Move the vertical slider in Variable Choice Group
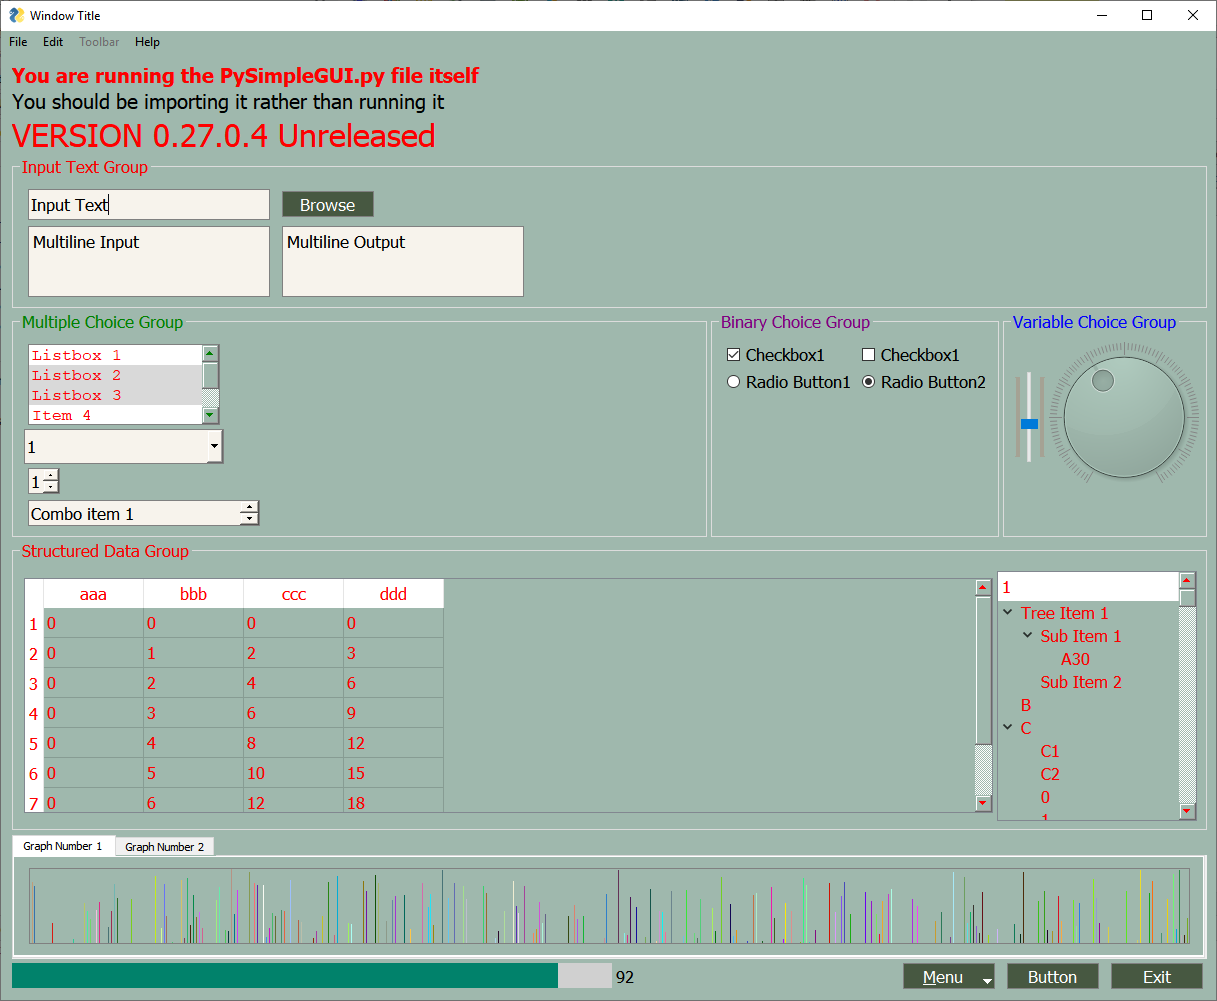The image size is (1217, 1001). pos(1030,423)
